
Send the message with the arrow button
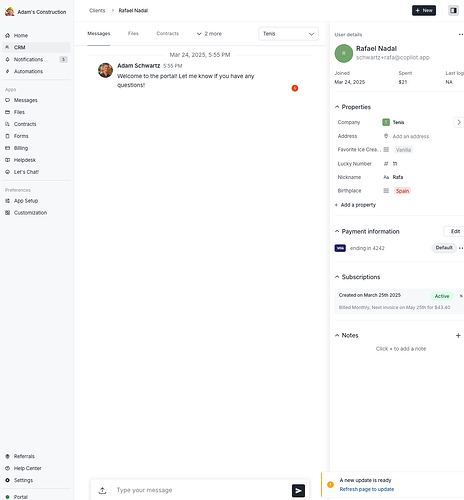[x=298, y=490]
